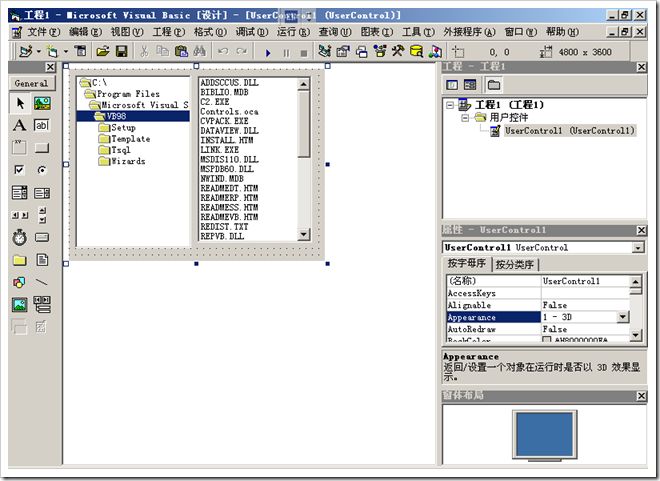Screen dimensions: 660x481
Task: Click the (名称) property value field
Action: coord(585,281)
